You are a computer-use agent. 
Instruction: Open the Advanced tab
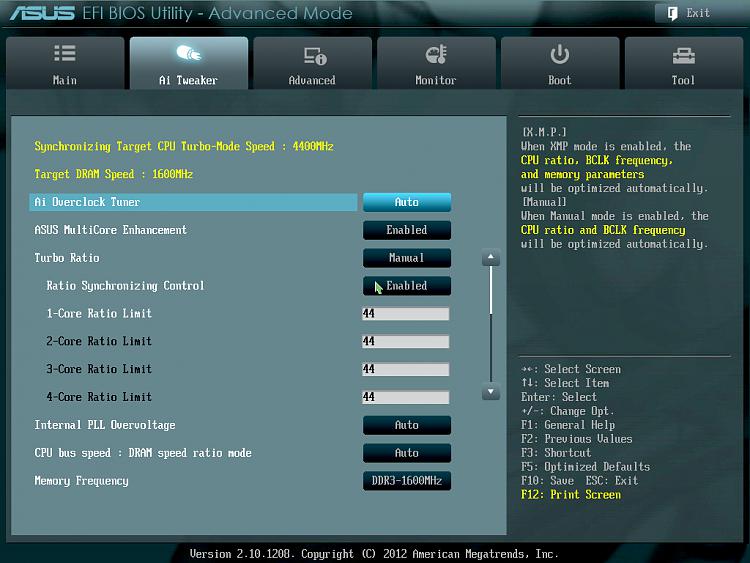[312, 63]
